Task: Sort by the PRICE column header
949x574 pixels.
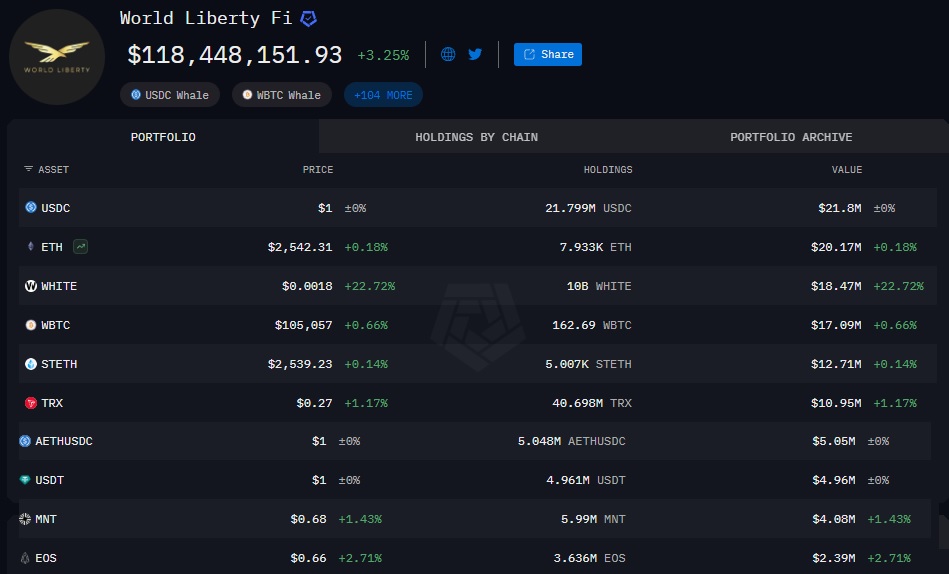Action: [318, 170]
